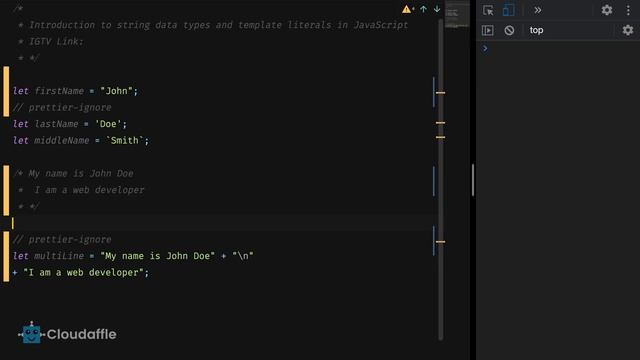Click the warning marker beside lastName line
Image resolution: width=640 pixels, height=360 pixels.
[440, 123]
